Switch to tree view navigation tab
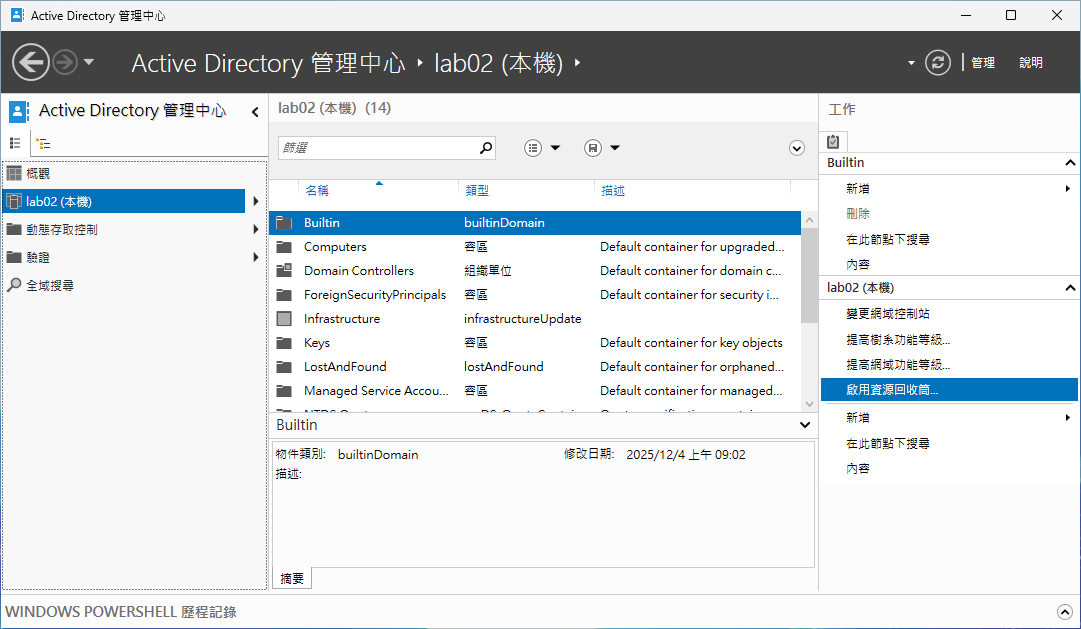The height and width of the screenshot is (629, 1081). [x=43, y=143]
